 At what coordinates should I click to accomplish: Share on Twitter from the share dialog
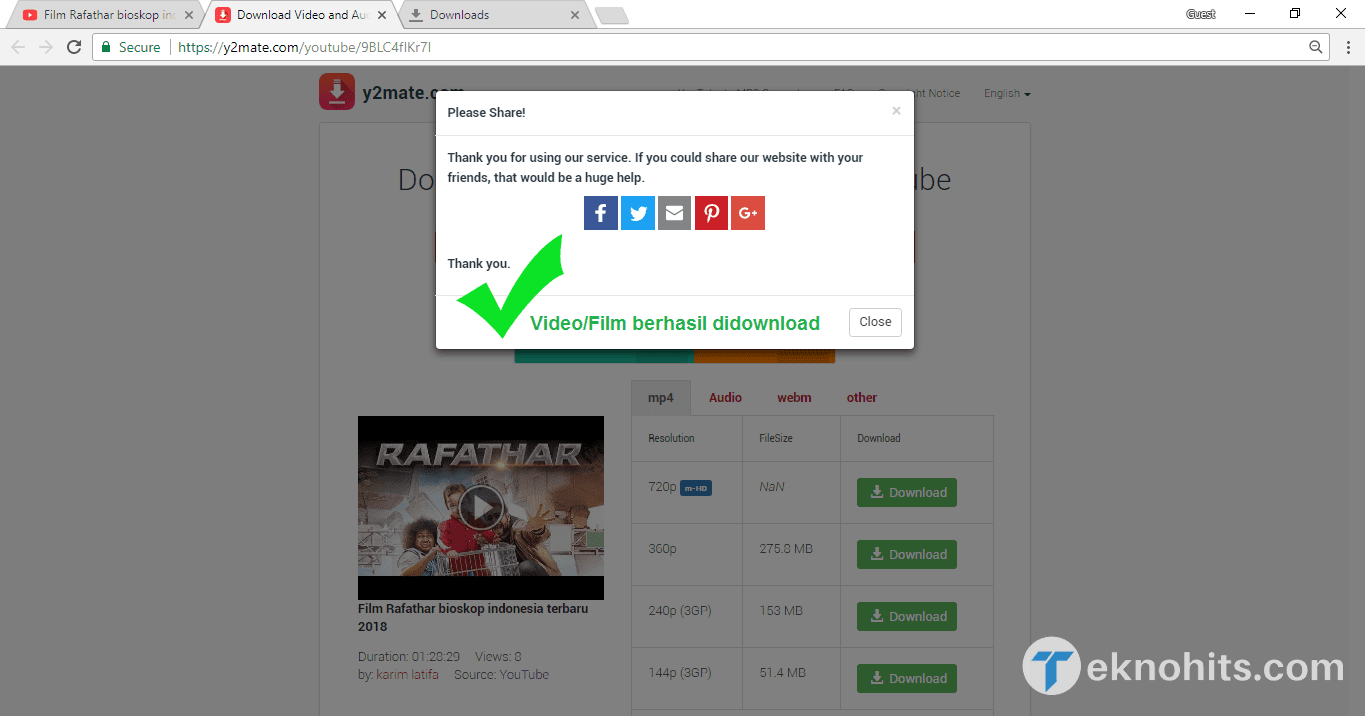point(638,213)
